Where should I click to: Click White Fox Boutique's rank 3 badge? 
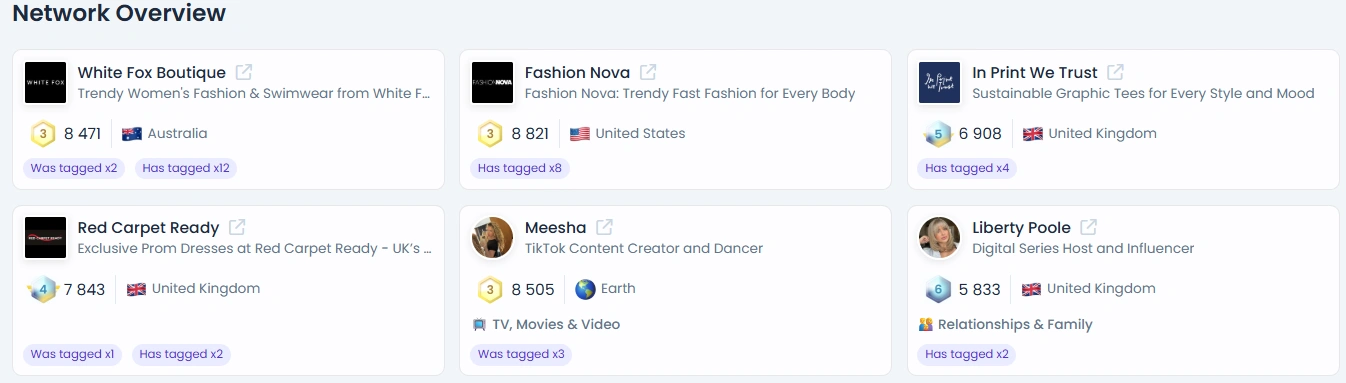click(42, 133)
